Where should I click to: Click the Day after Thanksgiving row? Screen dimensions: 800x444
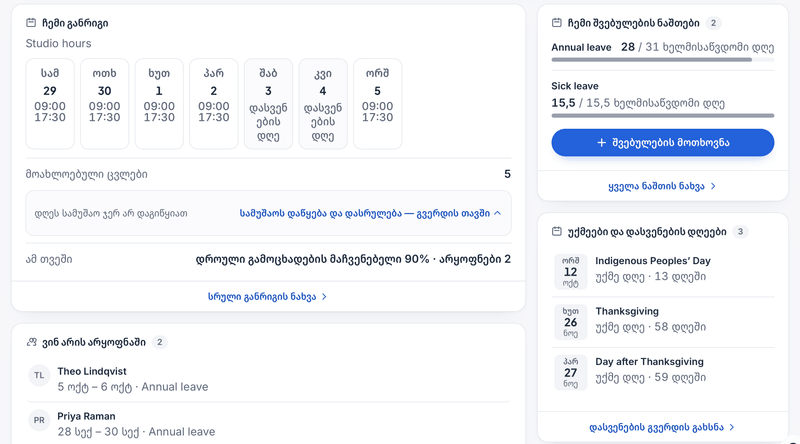(x=663, y=373)
